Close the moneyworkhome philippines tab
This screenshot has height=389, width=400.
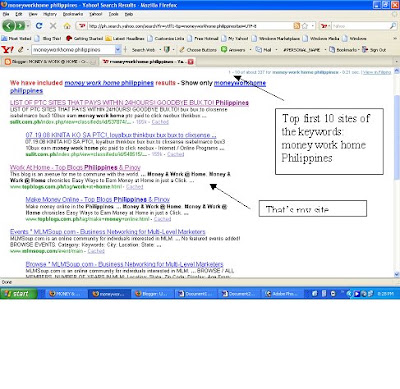pos(191,62)
